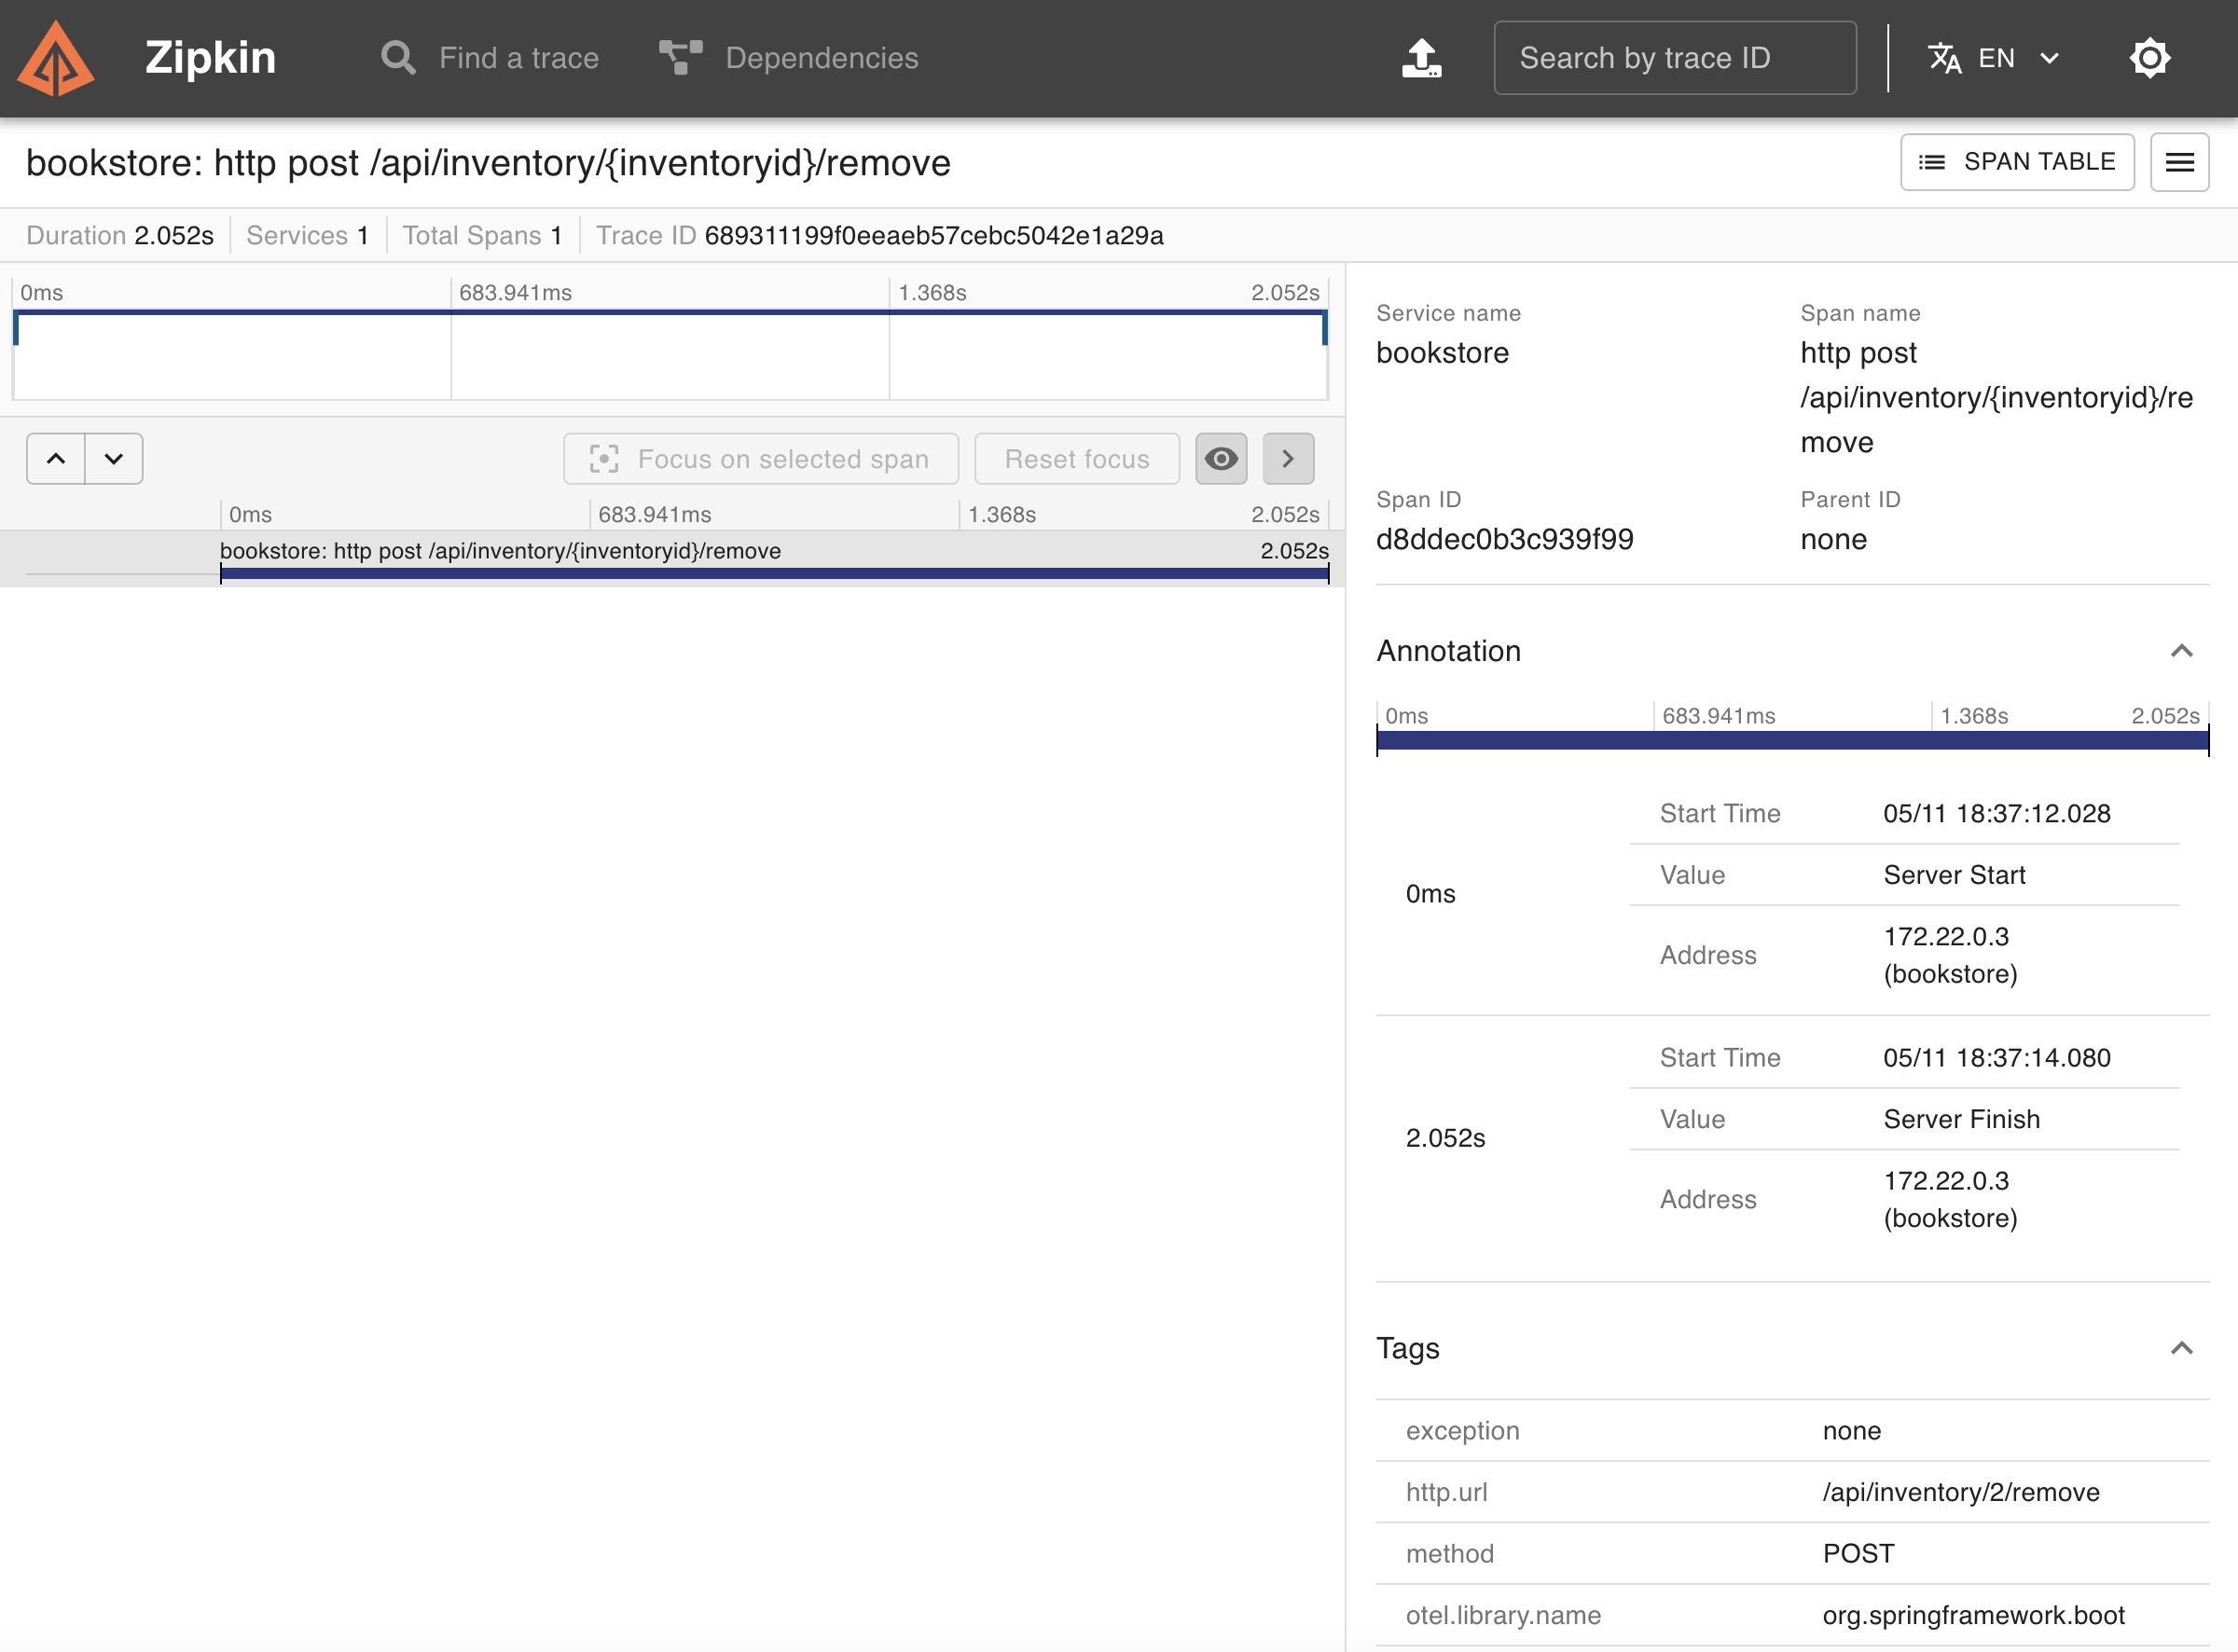
Task: Click start time 05/11 18:37:12.028
Action: click(x=1996, y=813)
